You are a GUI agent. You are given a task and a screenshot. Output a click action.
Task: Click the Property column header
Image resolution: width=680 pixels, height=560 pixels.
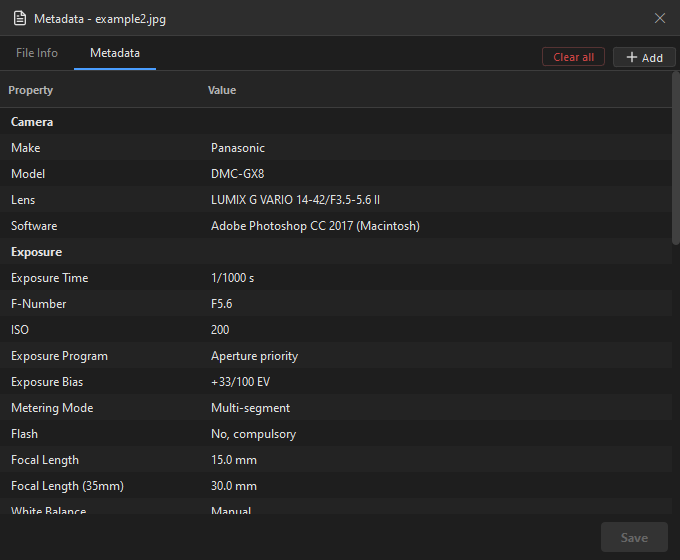click(x=31, y=90)
